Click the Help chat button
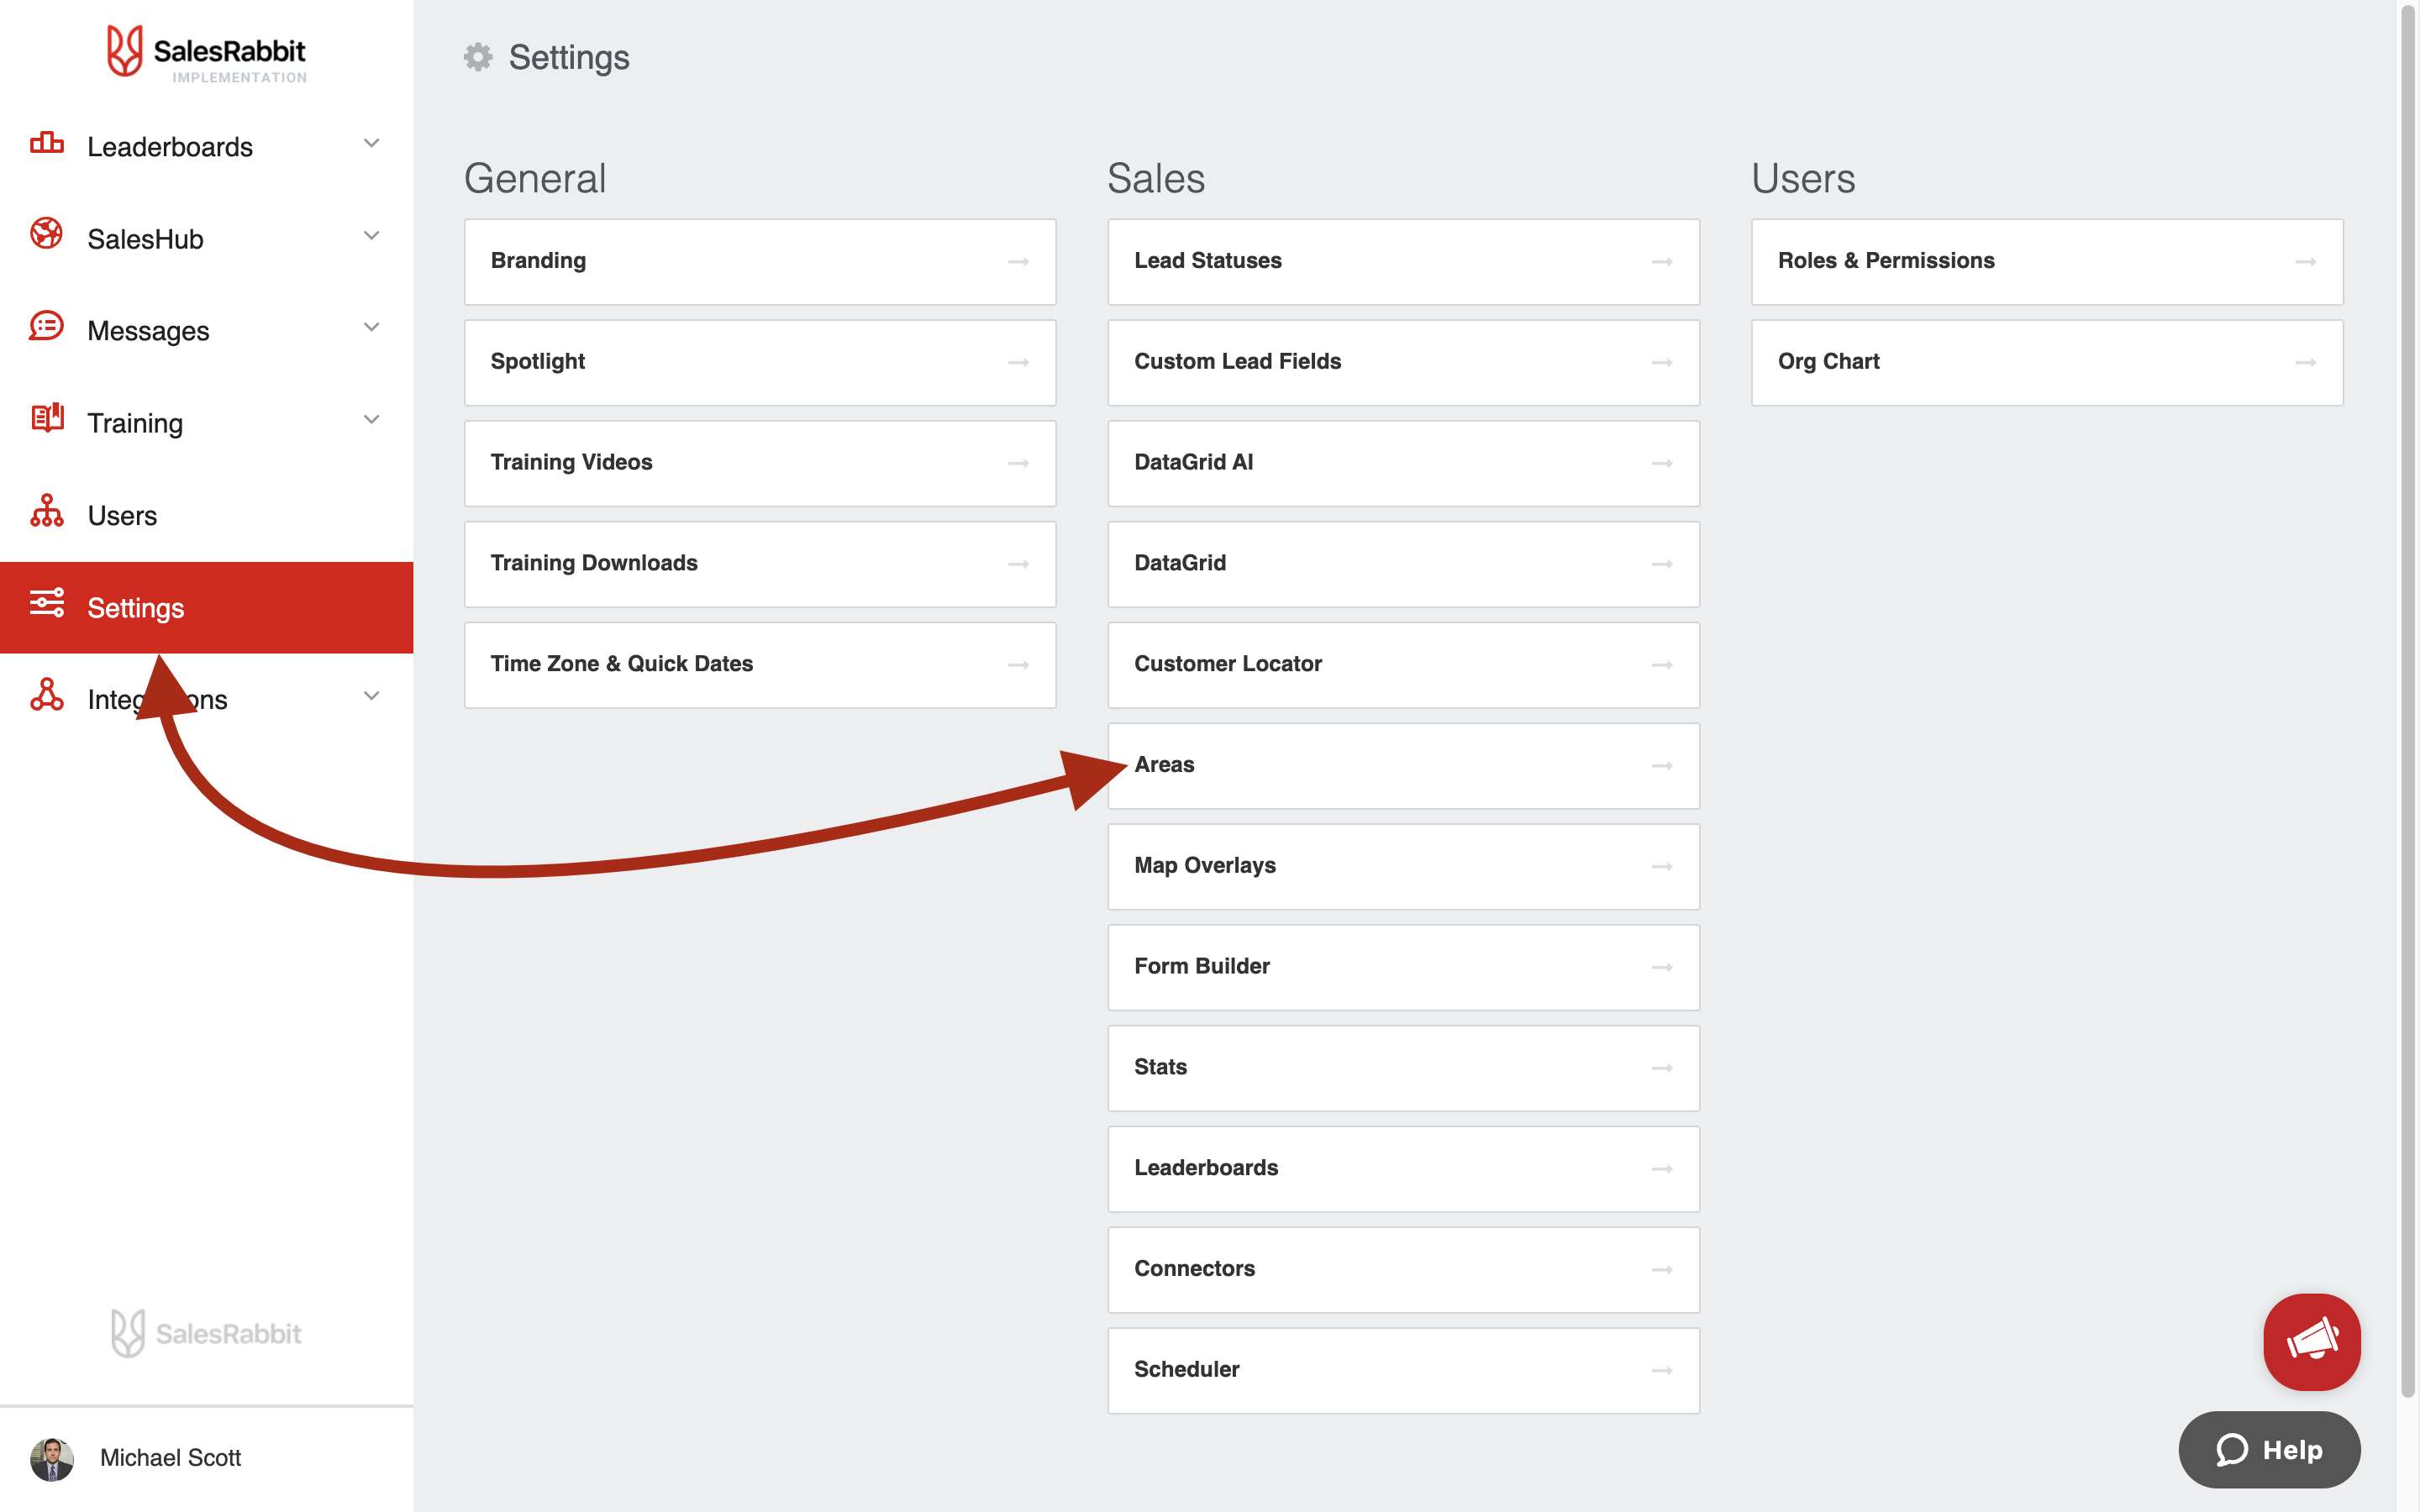This screenshot has width=2420, height=1512. click(x=2270, y=1450)
